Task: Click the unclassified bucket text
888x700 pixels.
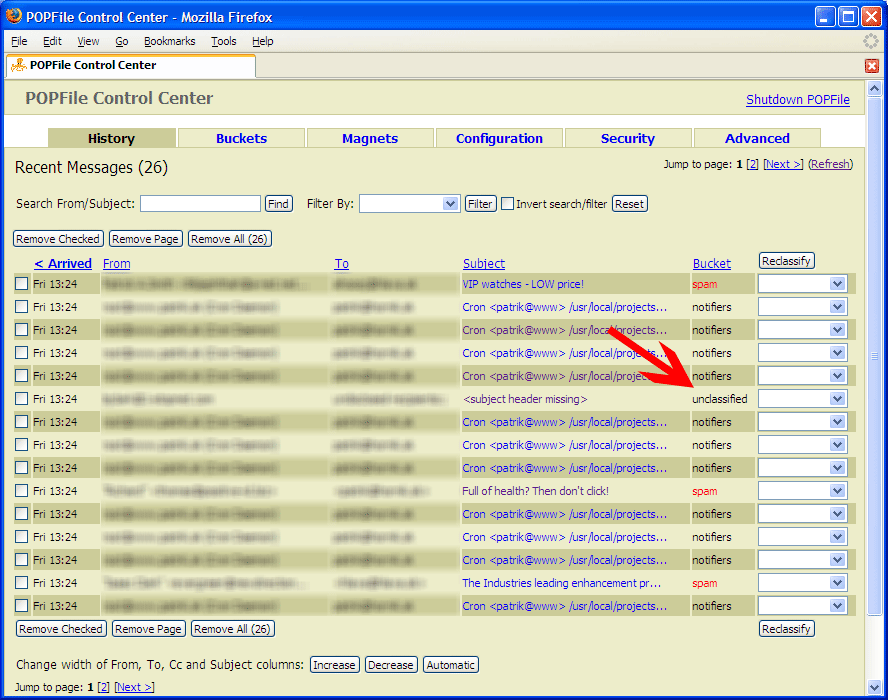Action: (720, 399)
